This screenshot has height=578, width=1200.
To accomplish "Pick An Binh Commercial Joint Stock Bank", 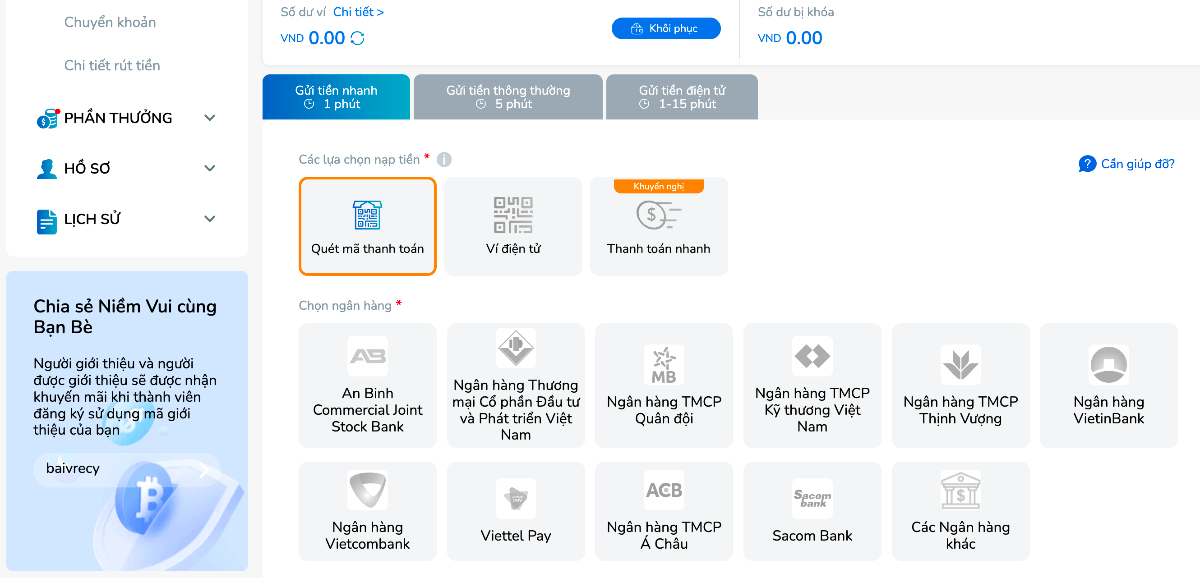I will [x=367, y=386].
